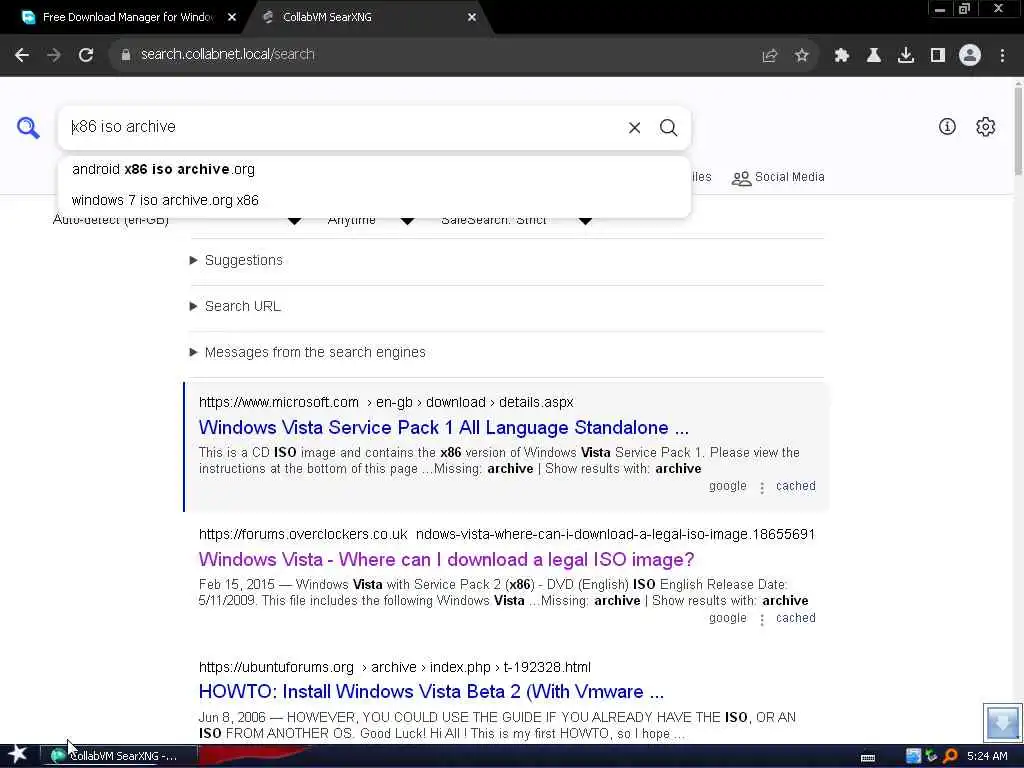Click the CollabVM SearXNG taskbar button
The image size is (1024, 768).
point(120,756)
